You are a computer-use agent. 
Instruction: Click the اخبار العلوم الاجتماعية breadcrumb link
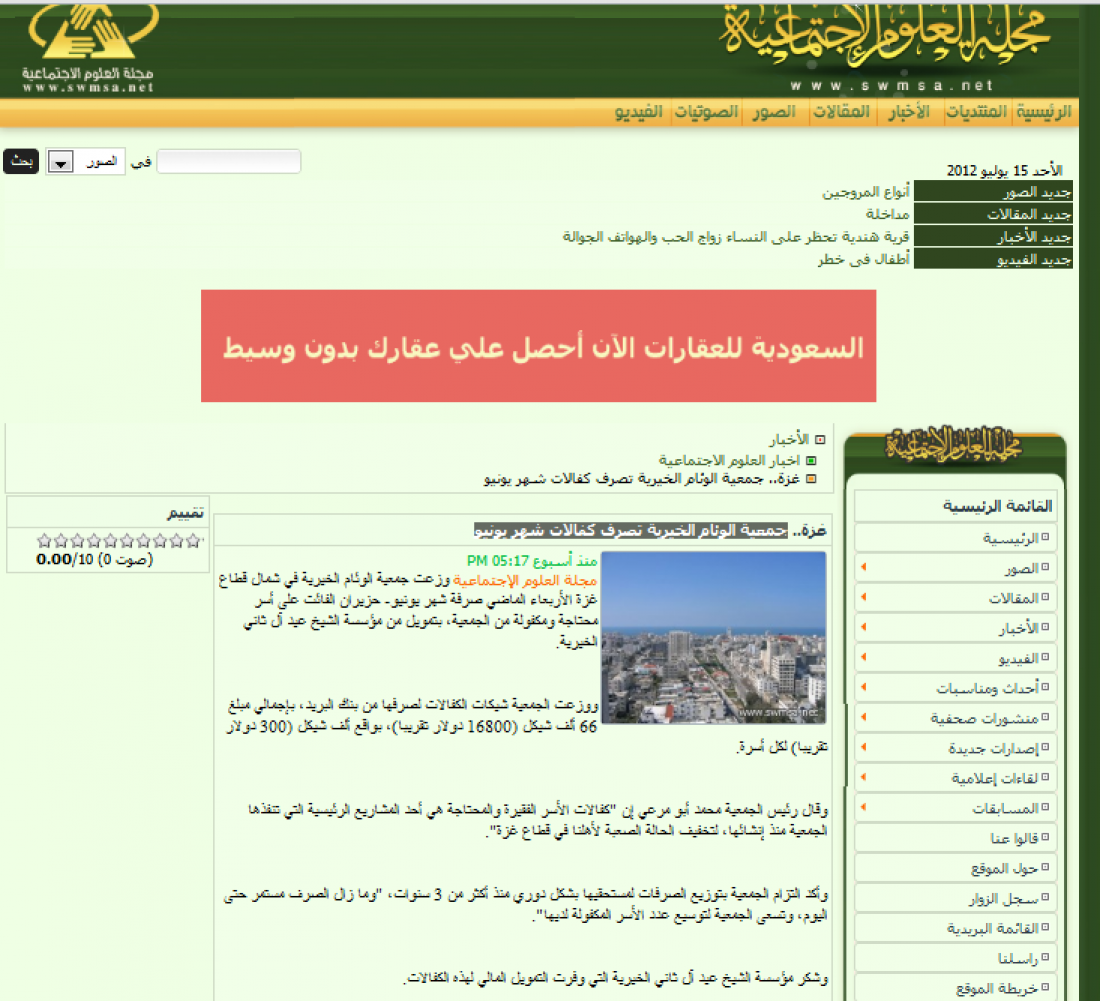coord(729,460)
